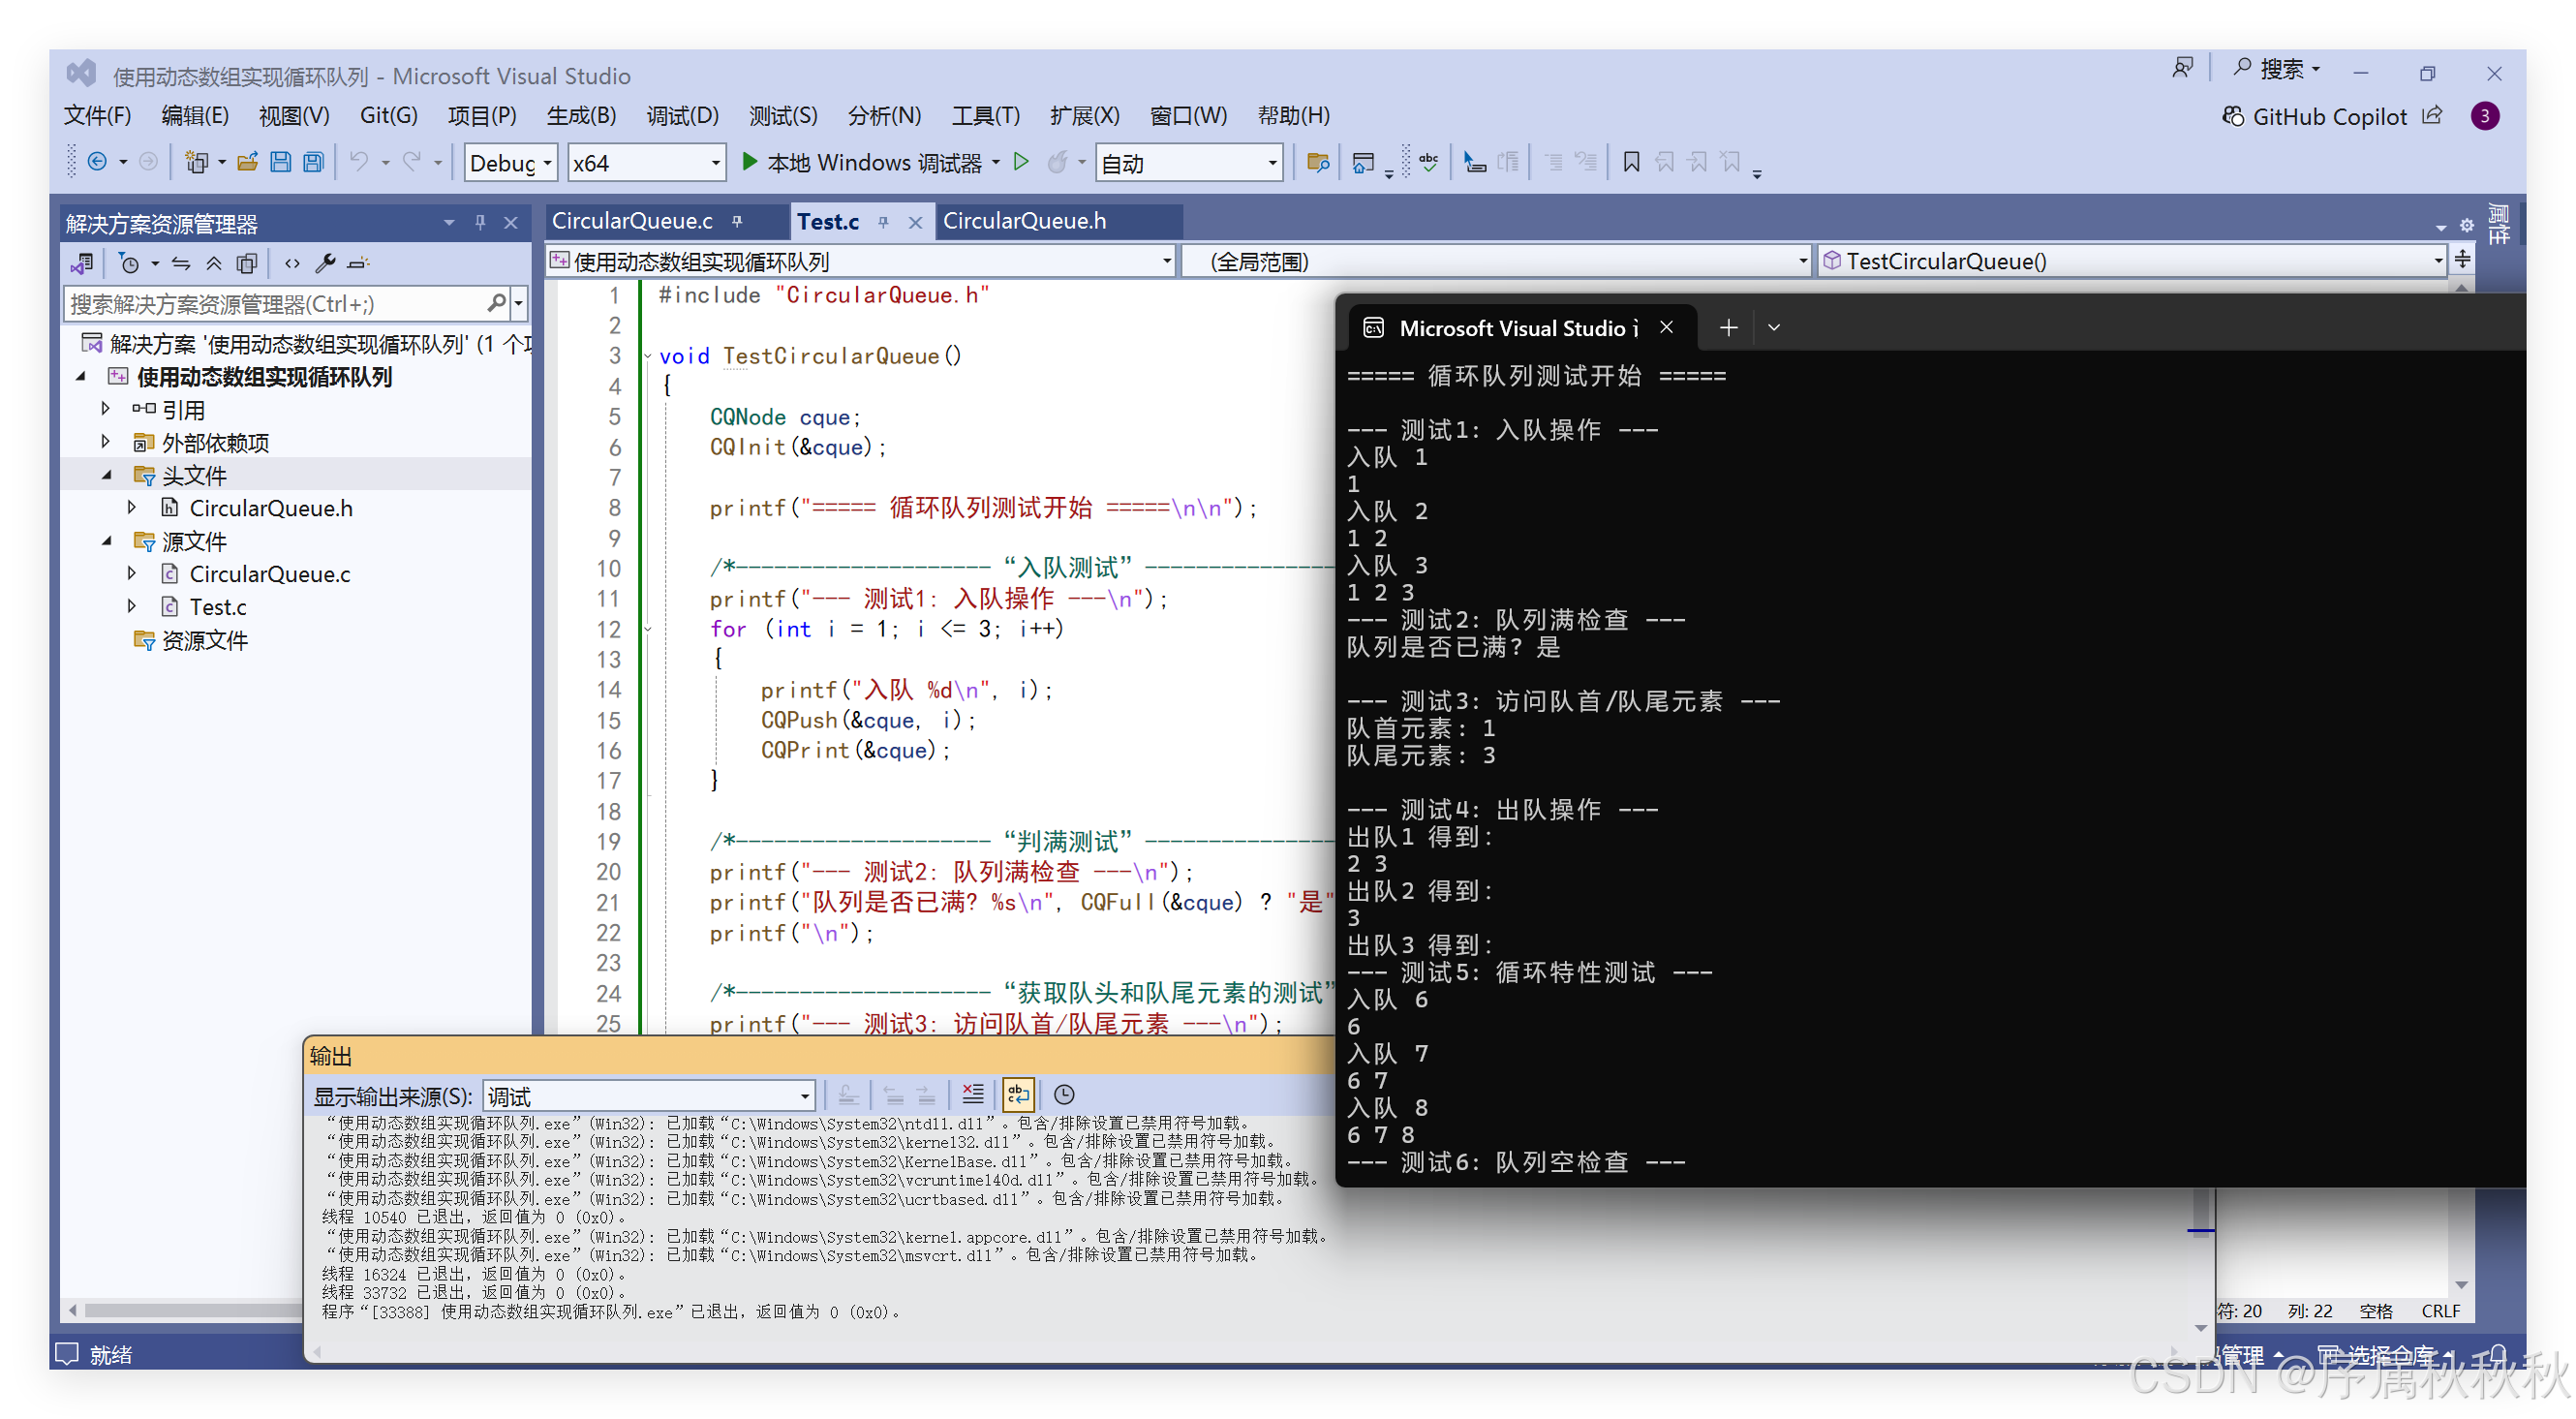This screenshot has height=1419, width=2576.
Task: Switch to the CircularQueue.h tab
Action: pos(1024,221)
